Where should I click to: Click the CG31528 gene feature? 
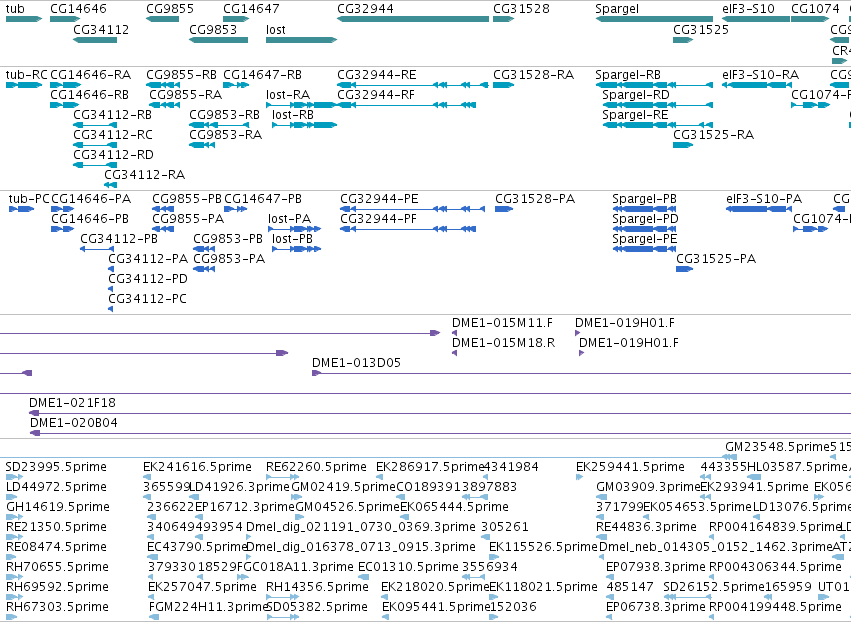pyautogui.click(x=503, y=19)
